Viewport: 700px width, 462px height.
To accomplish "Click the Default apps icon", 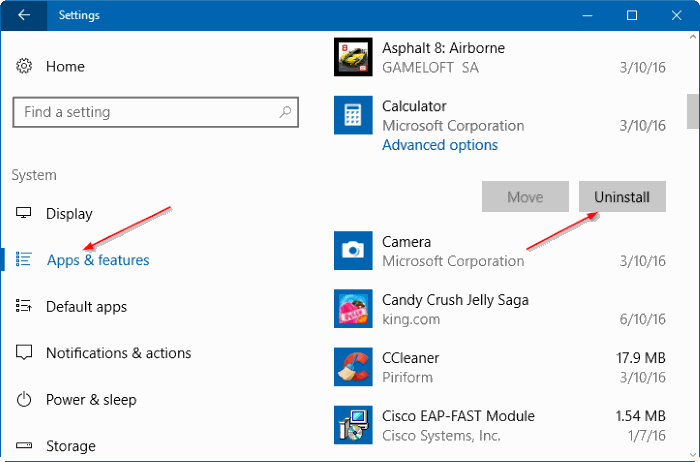I will (x=24, y=306).
